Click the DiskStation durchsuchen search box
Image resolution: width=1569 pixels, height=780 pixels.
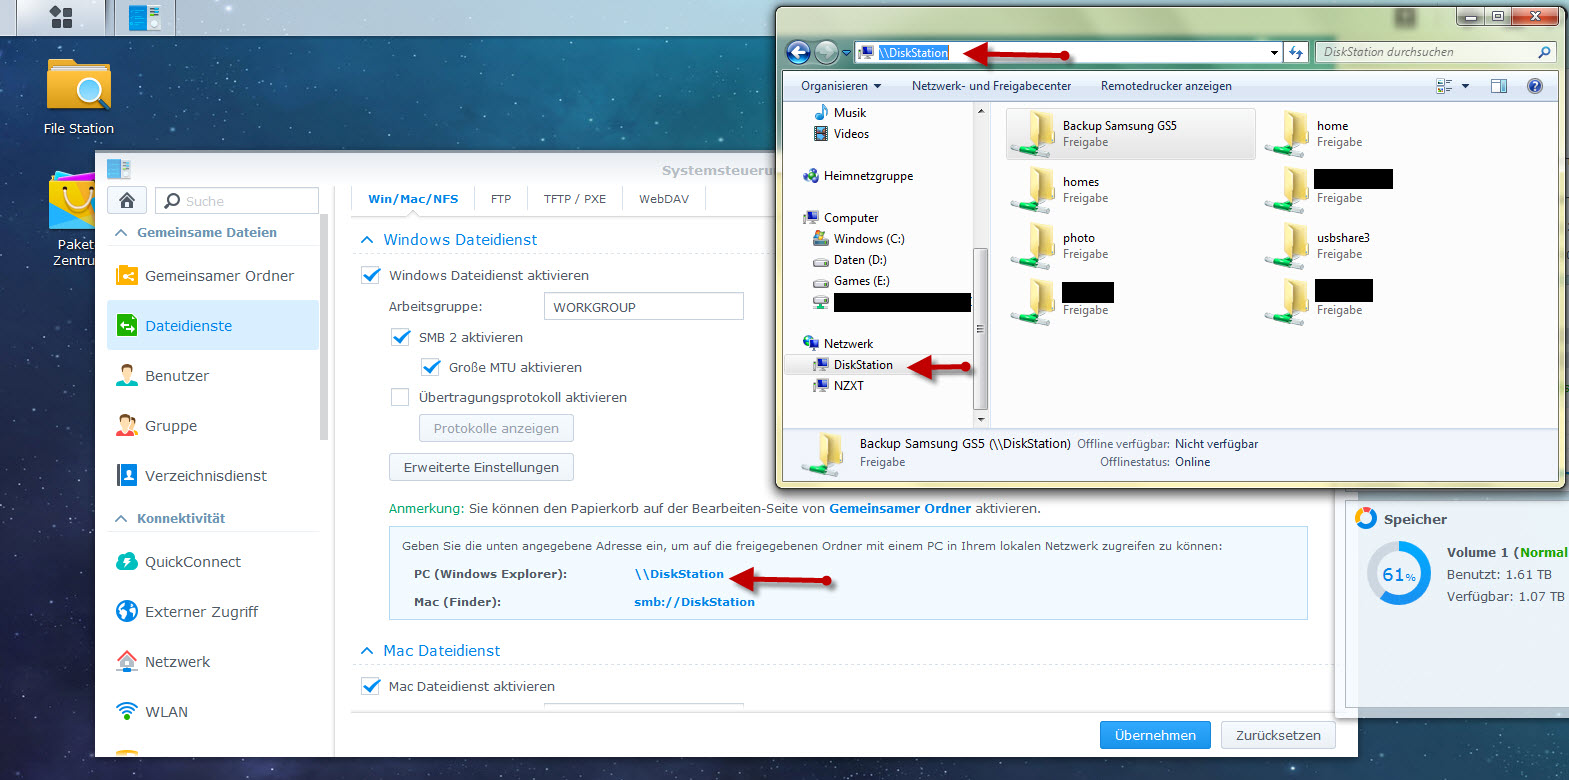[x=1435, y=52]
